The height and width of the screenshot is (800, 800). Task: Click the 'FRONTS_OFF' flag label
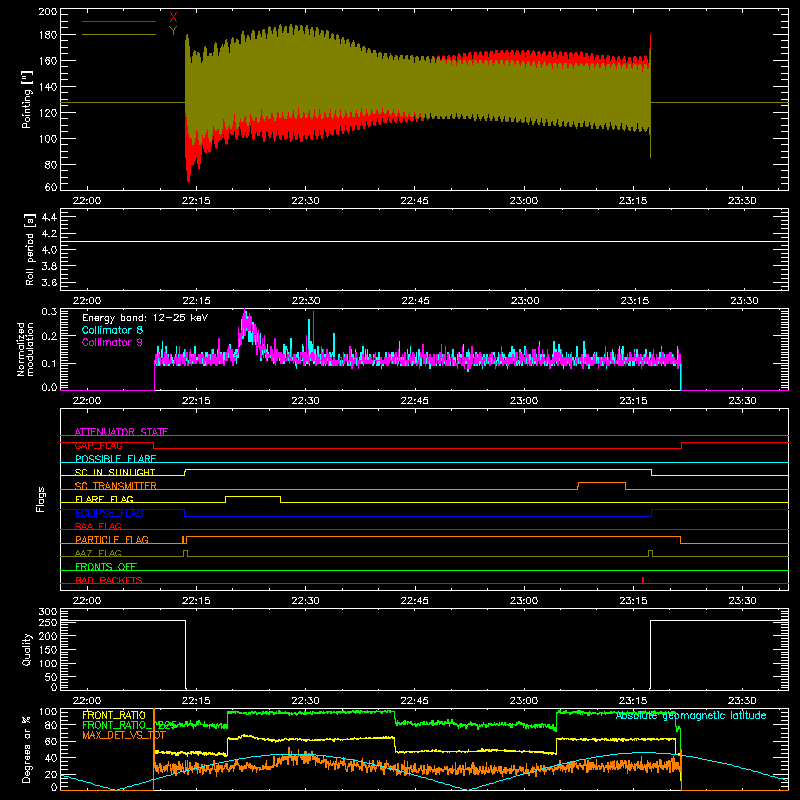[x=106, y=567]
